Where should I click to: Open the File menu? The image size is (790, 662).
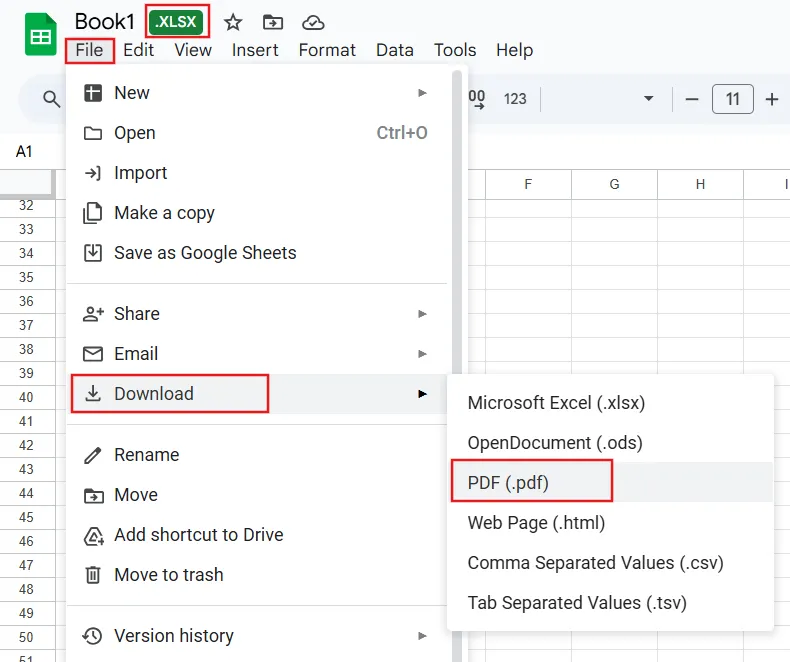click(89, 50)
